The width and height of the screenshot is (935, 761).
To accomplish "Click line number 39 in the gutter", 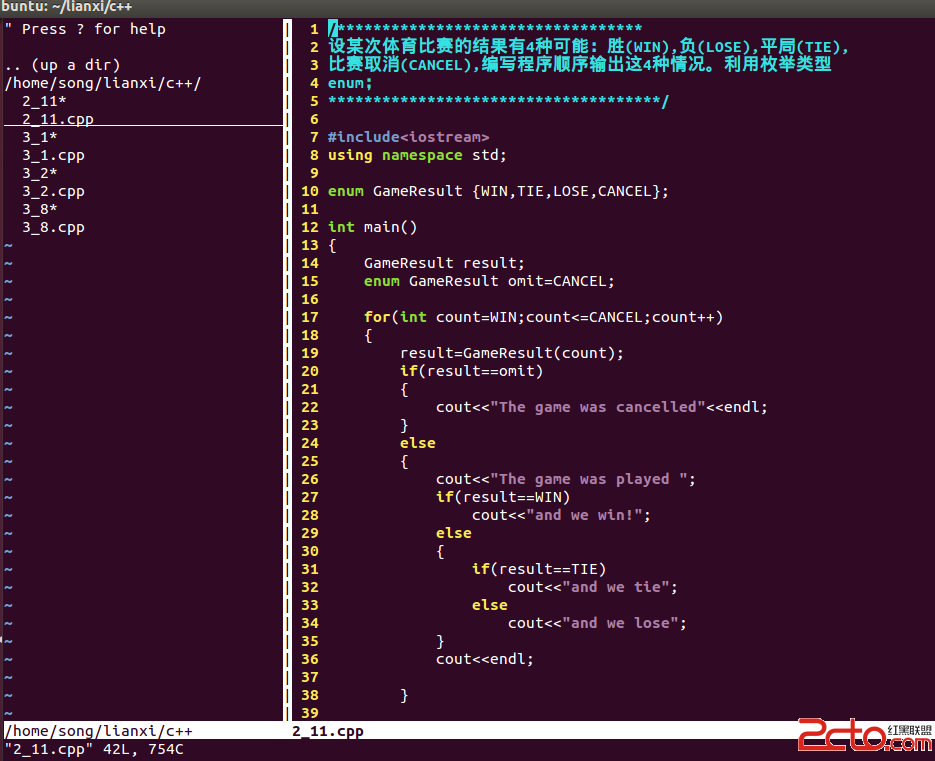I will (309, 713).
